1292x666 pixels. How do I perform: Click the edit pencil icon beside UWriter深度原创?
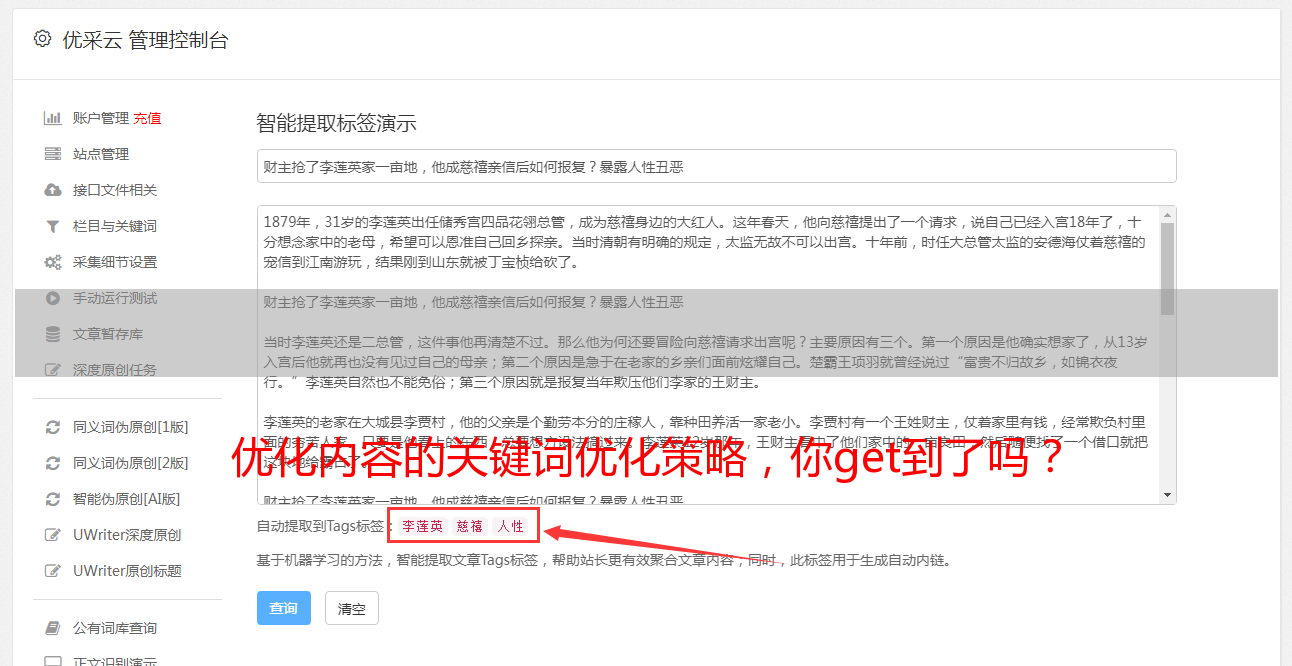[x=53, y=535]
